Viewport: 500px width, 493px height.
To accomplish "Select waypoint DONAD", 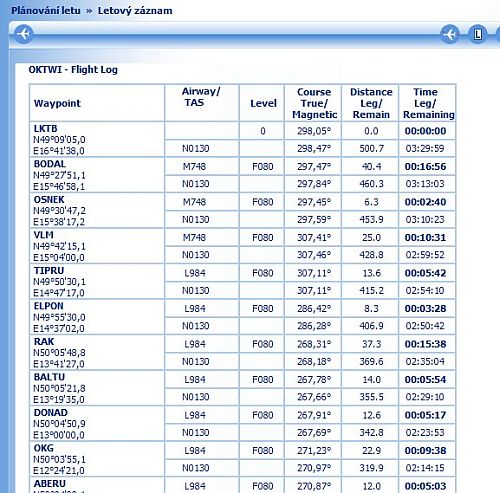I will [50, 413].
